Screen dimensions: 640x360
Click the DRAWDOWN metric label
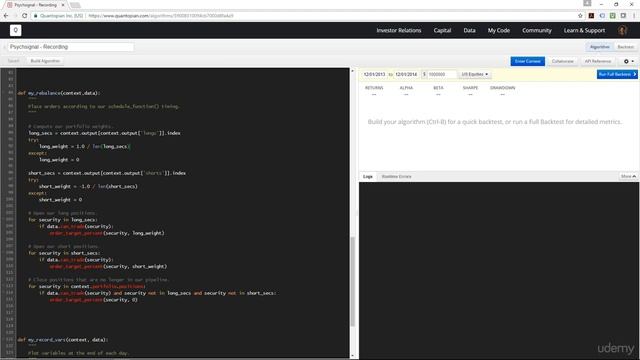502,88
